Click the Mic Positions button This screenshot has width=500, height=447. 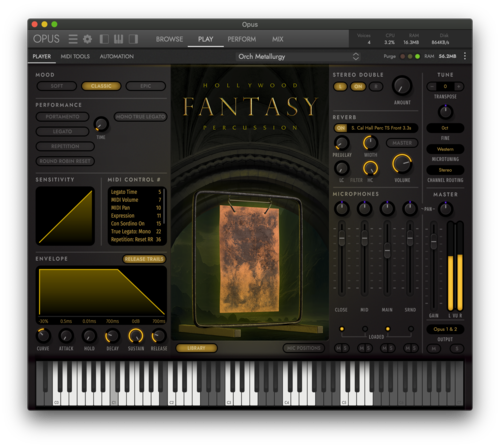click(x=303, y=348)
